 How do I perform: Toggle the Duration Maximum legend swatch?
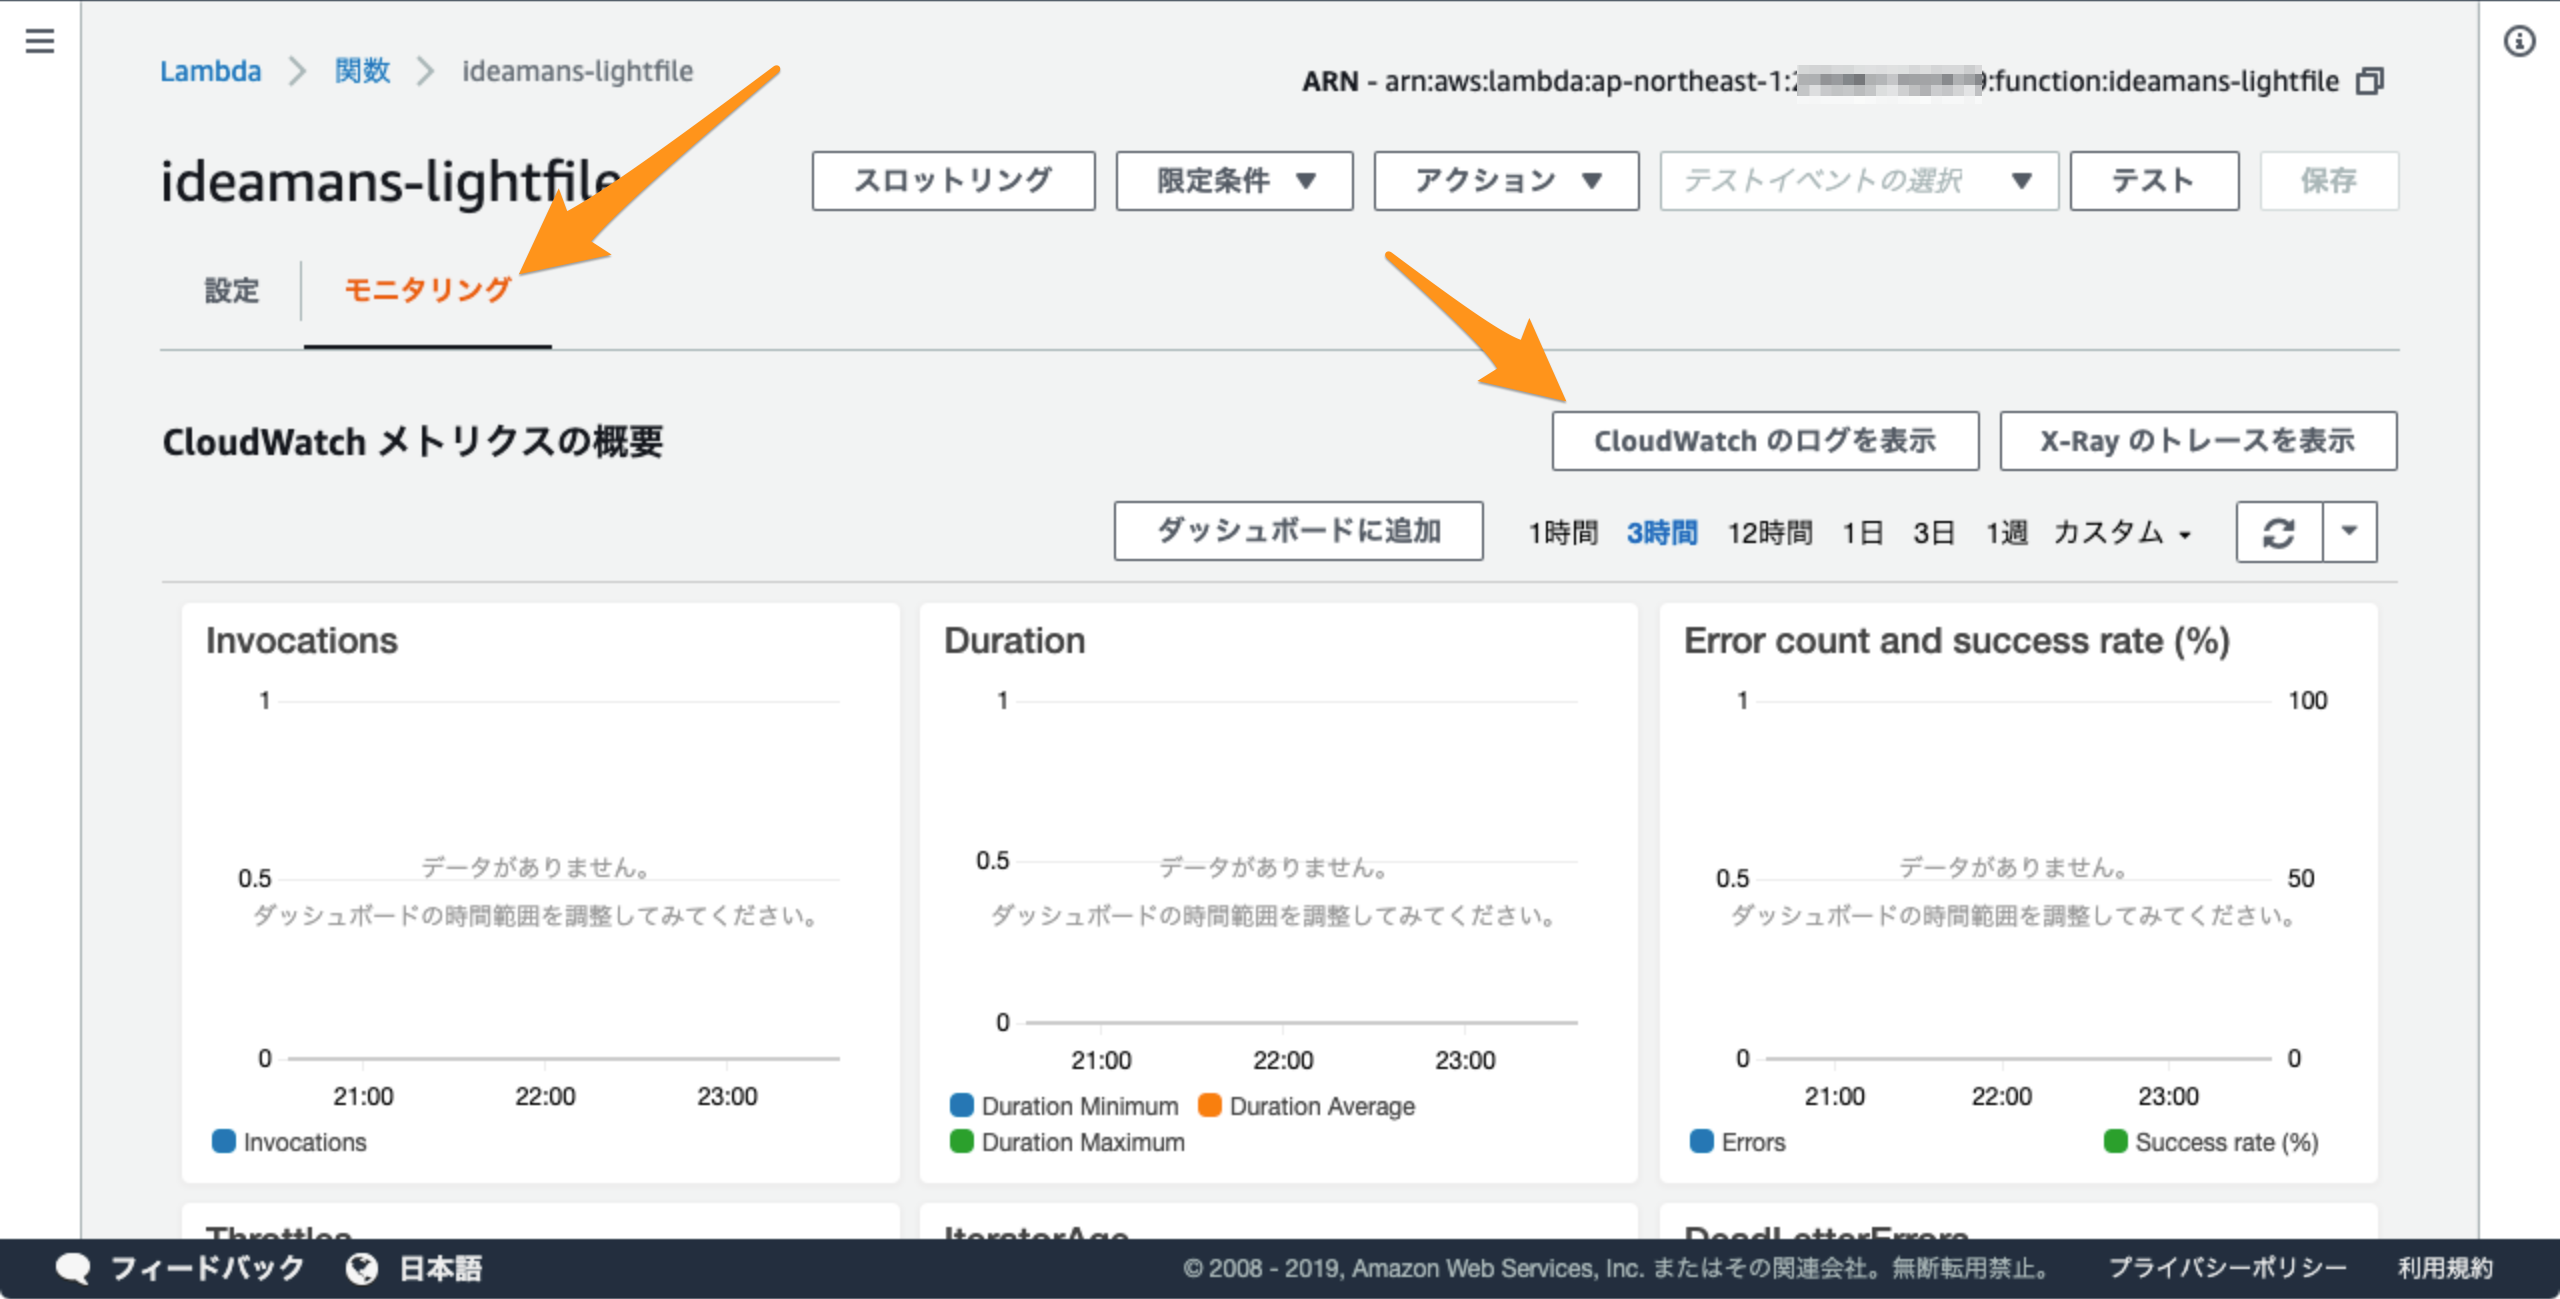click(962, 1141)
